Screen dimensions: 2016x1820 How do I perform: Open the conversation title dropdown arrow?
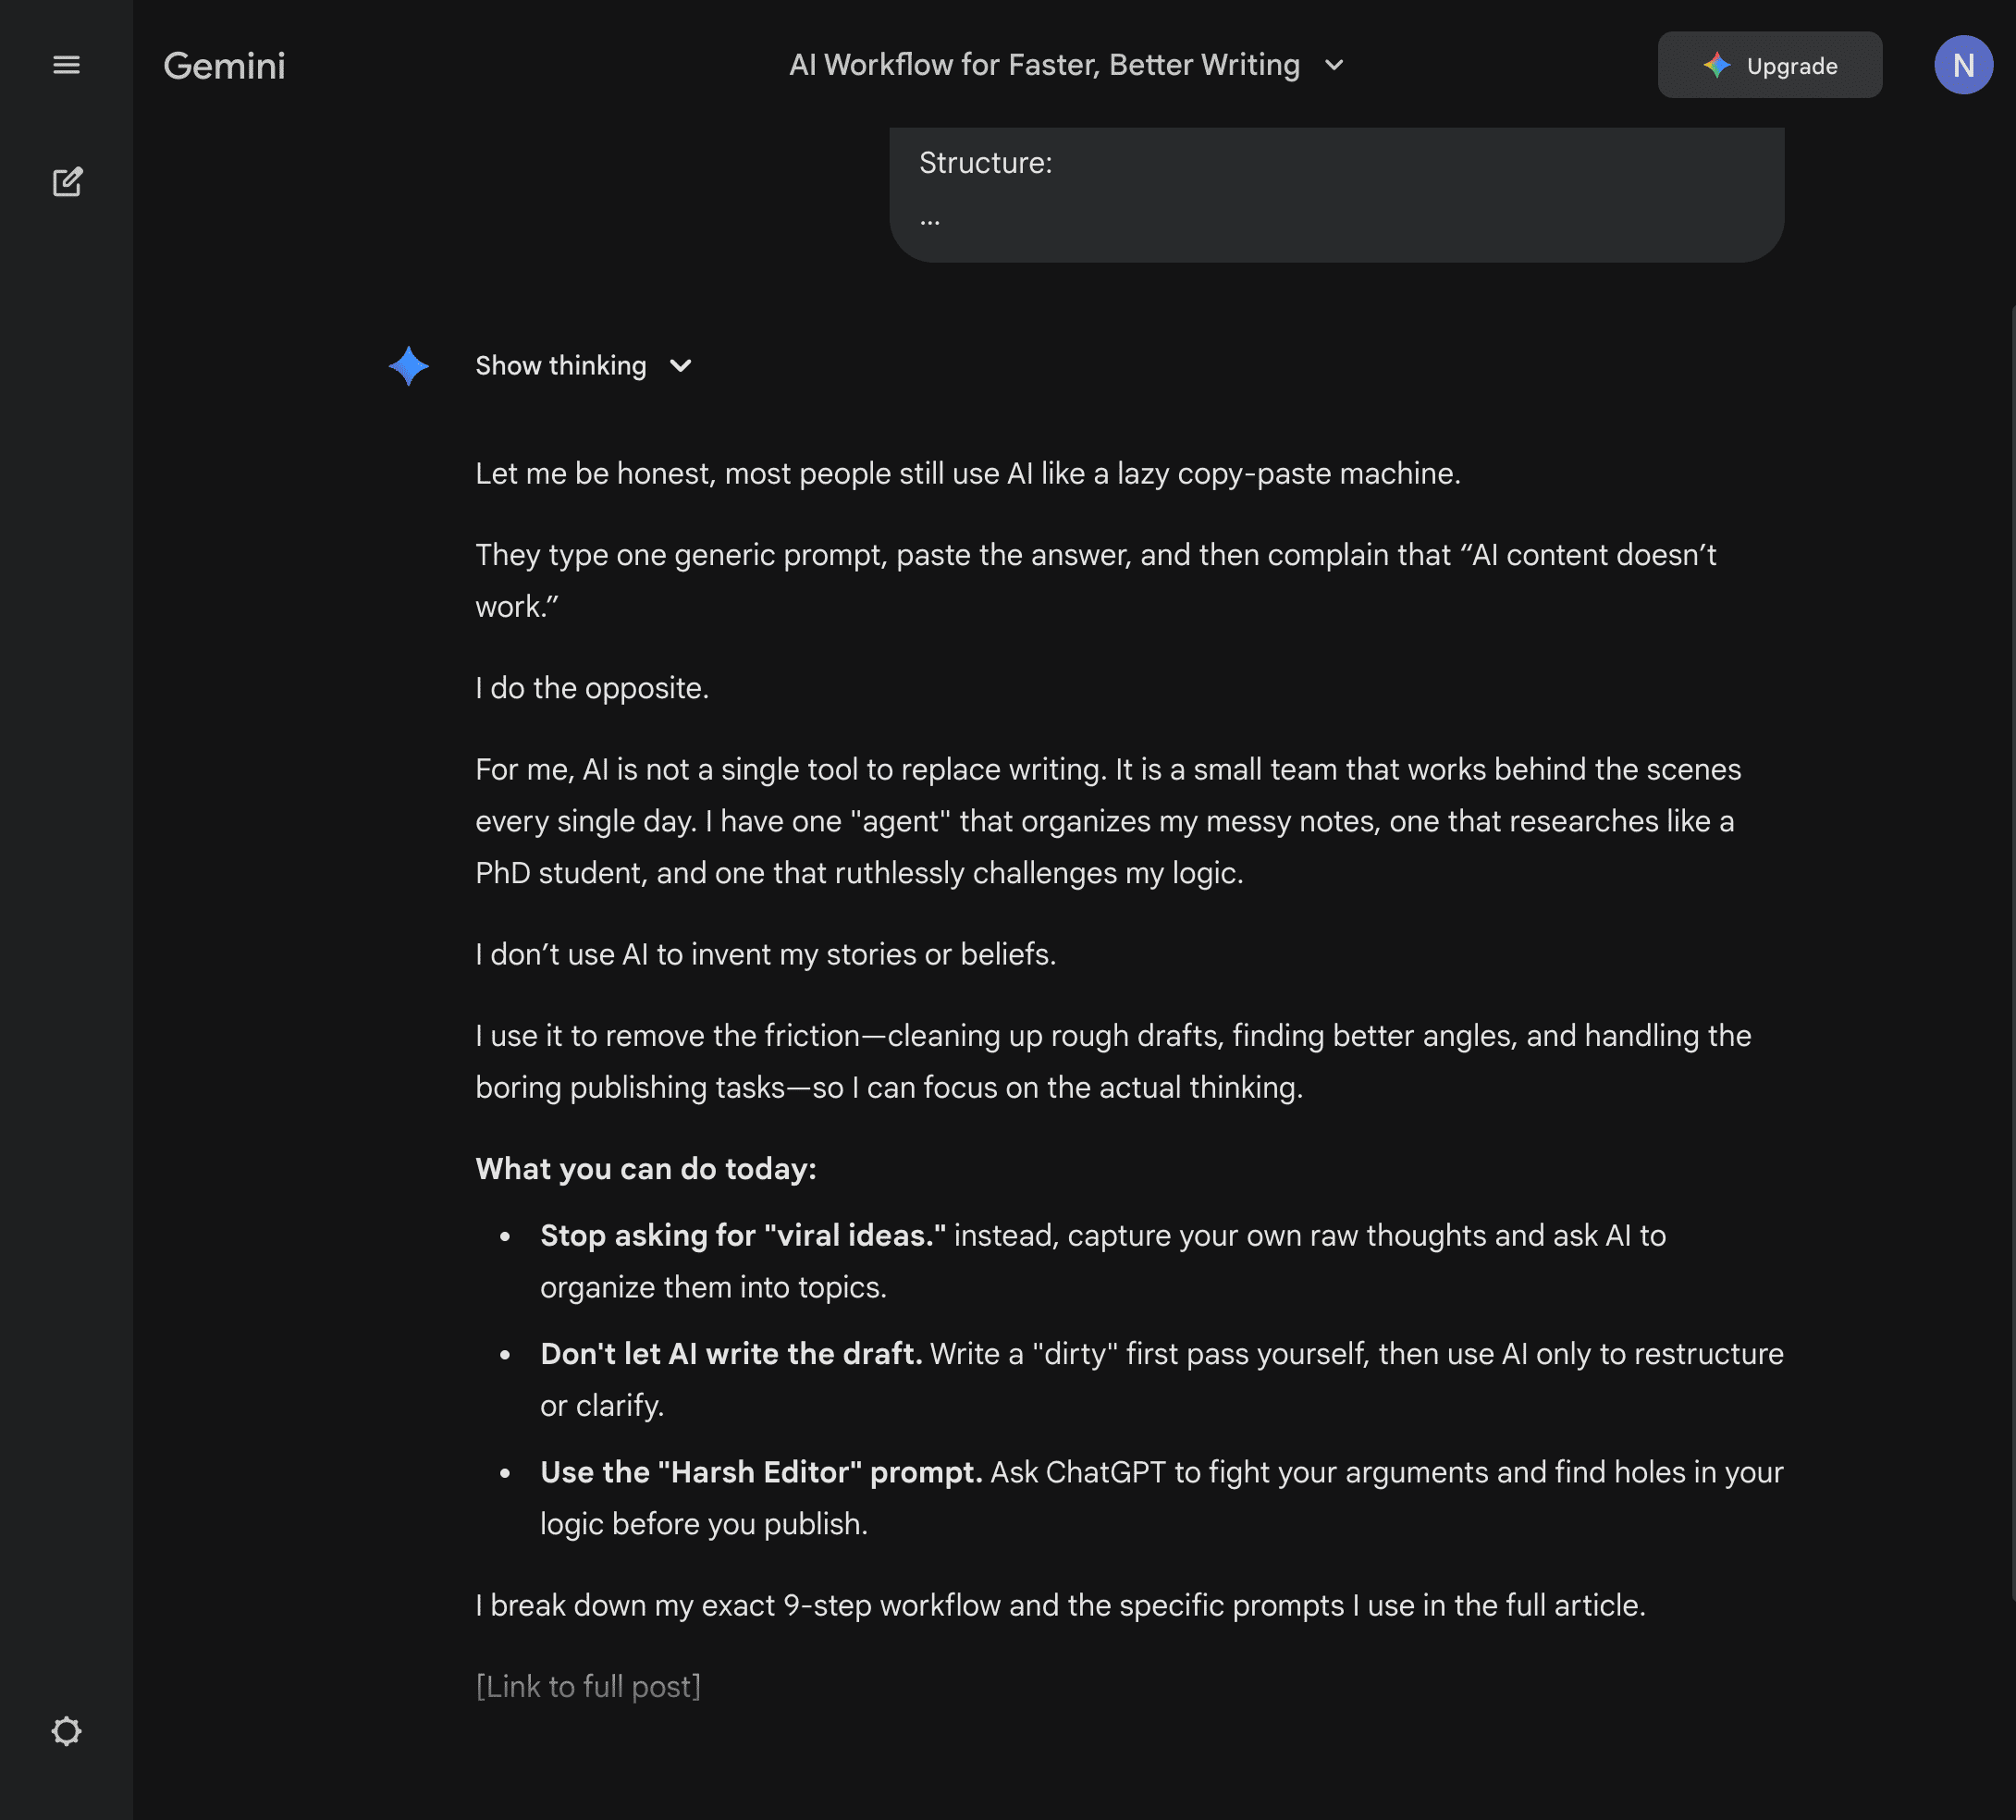[x=1333, y=65]
